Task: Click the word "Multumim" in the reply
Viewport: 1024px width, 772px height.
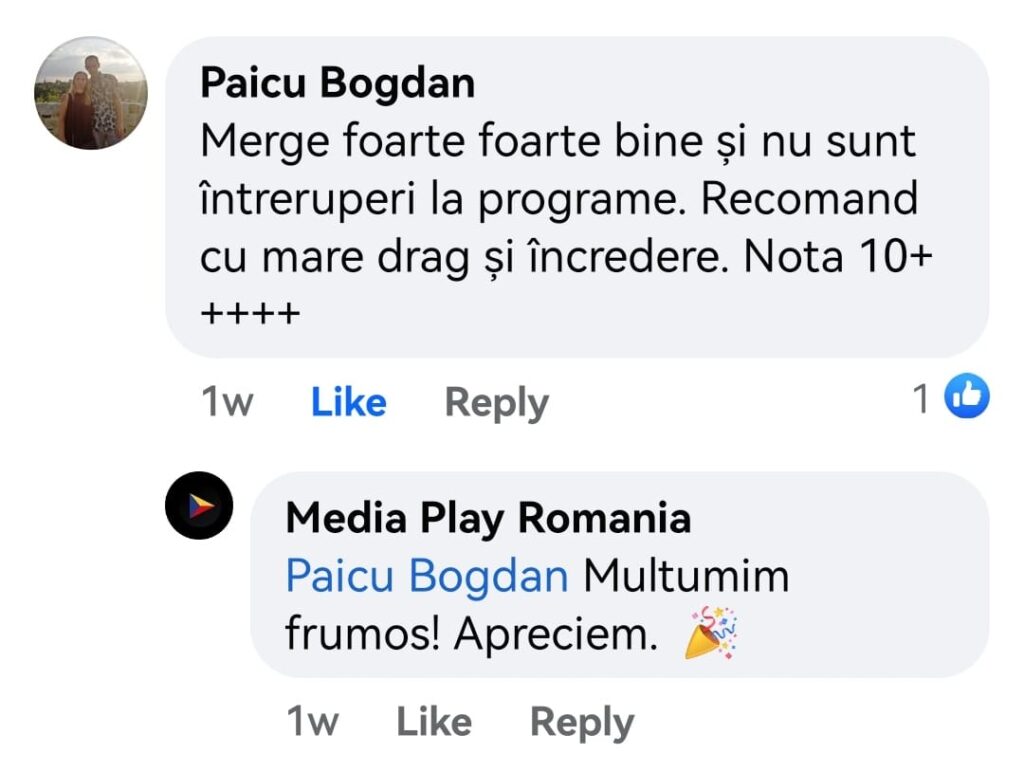Action: (686, 577)
